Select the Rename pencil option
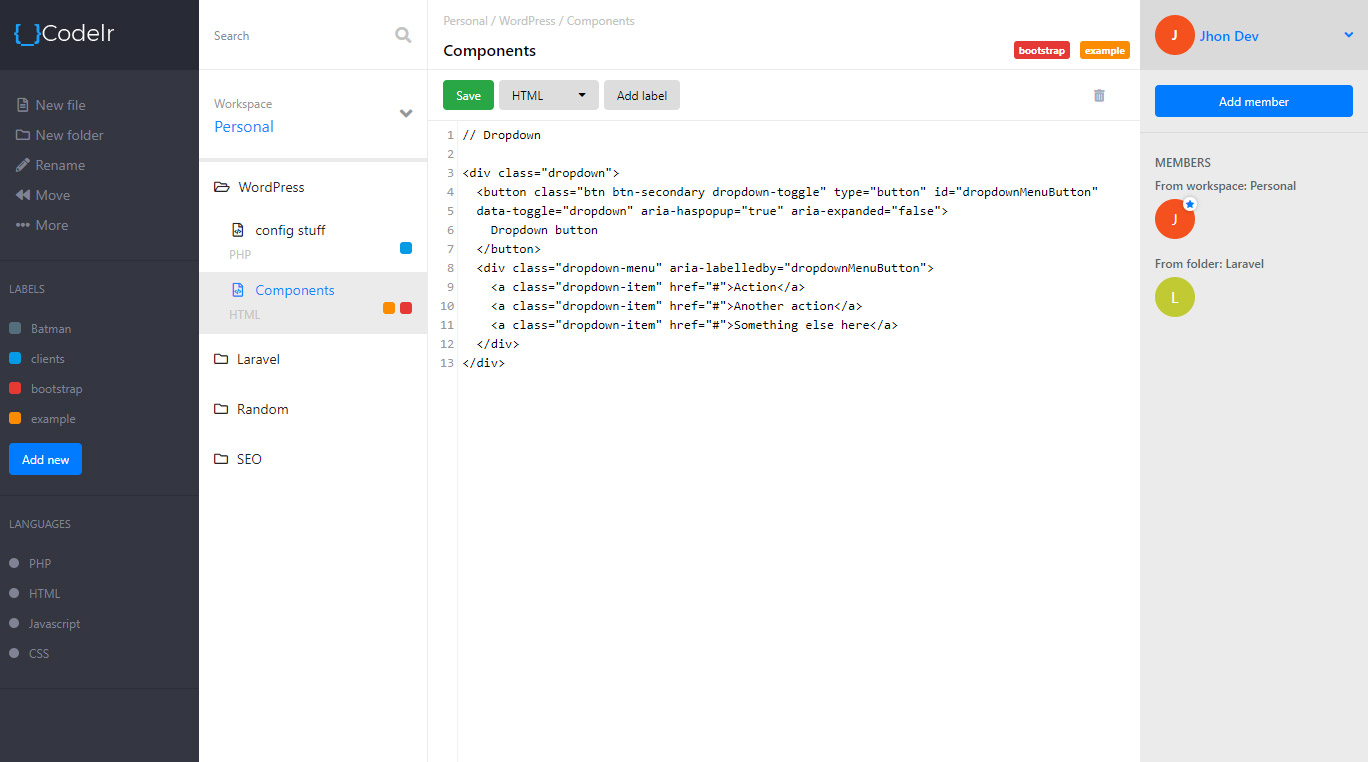This screenshot has width=1368, height=762. click(x=51, y=165)
